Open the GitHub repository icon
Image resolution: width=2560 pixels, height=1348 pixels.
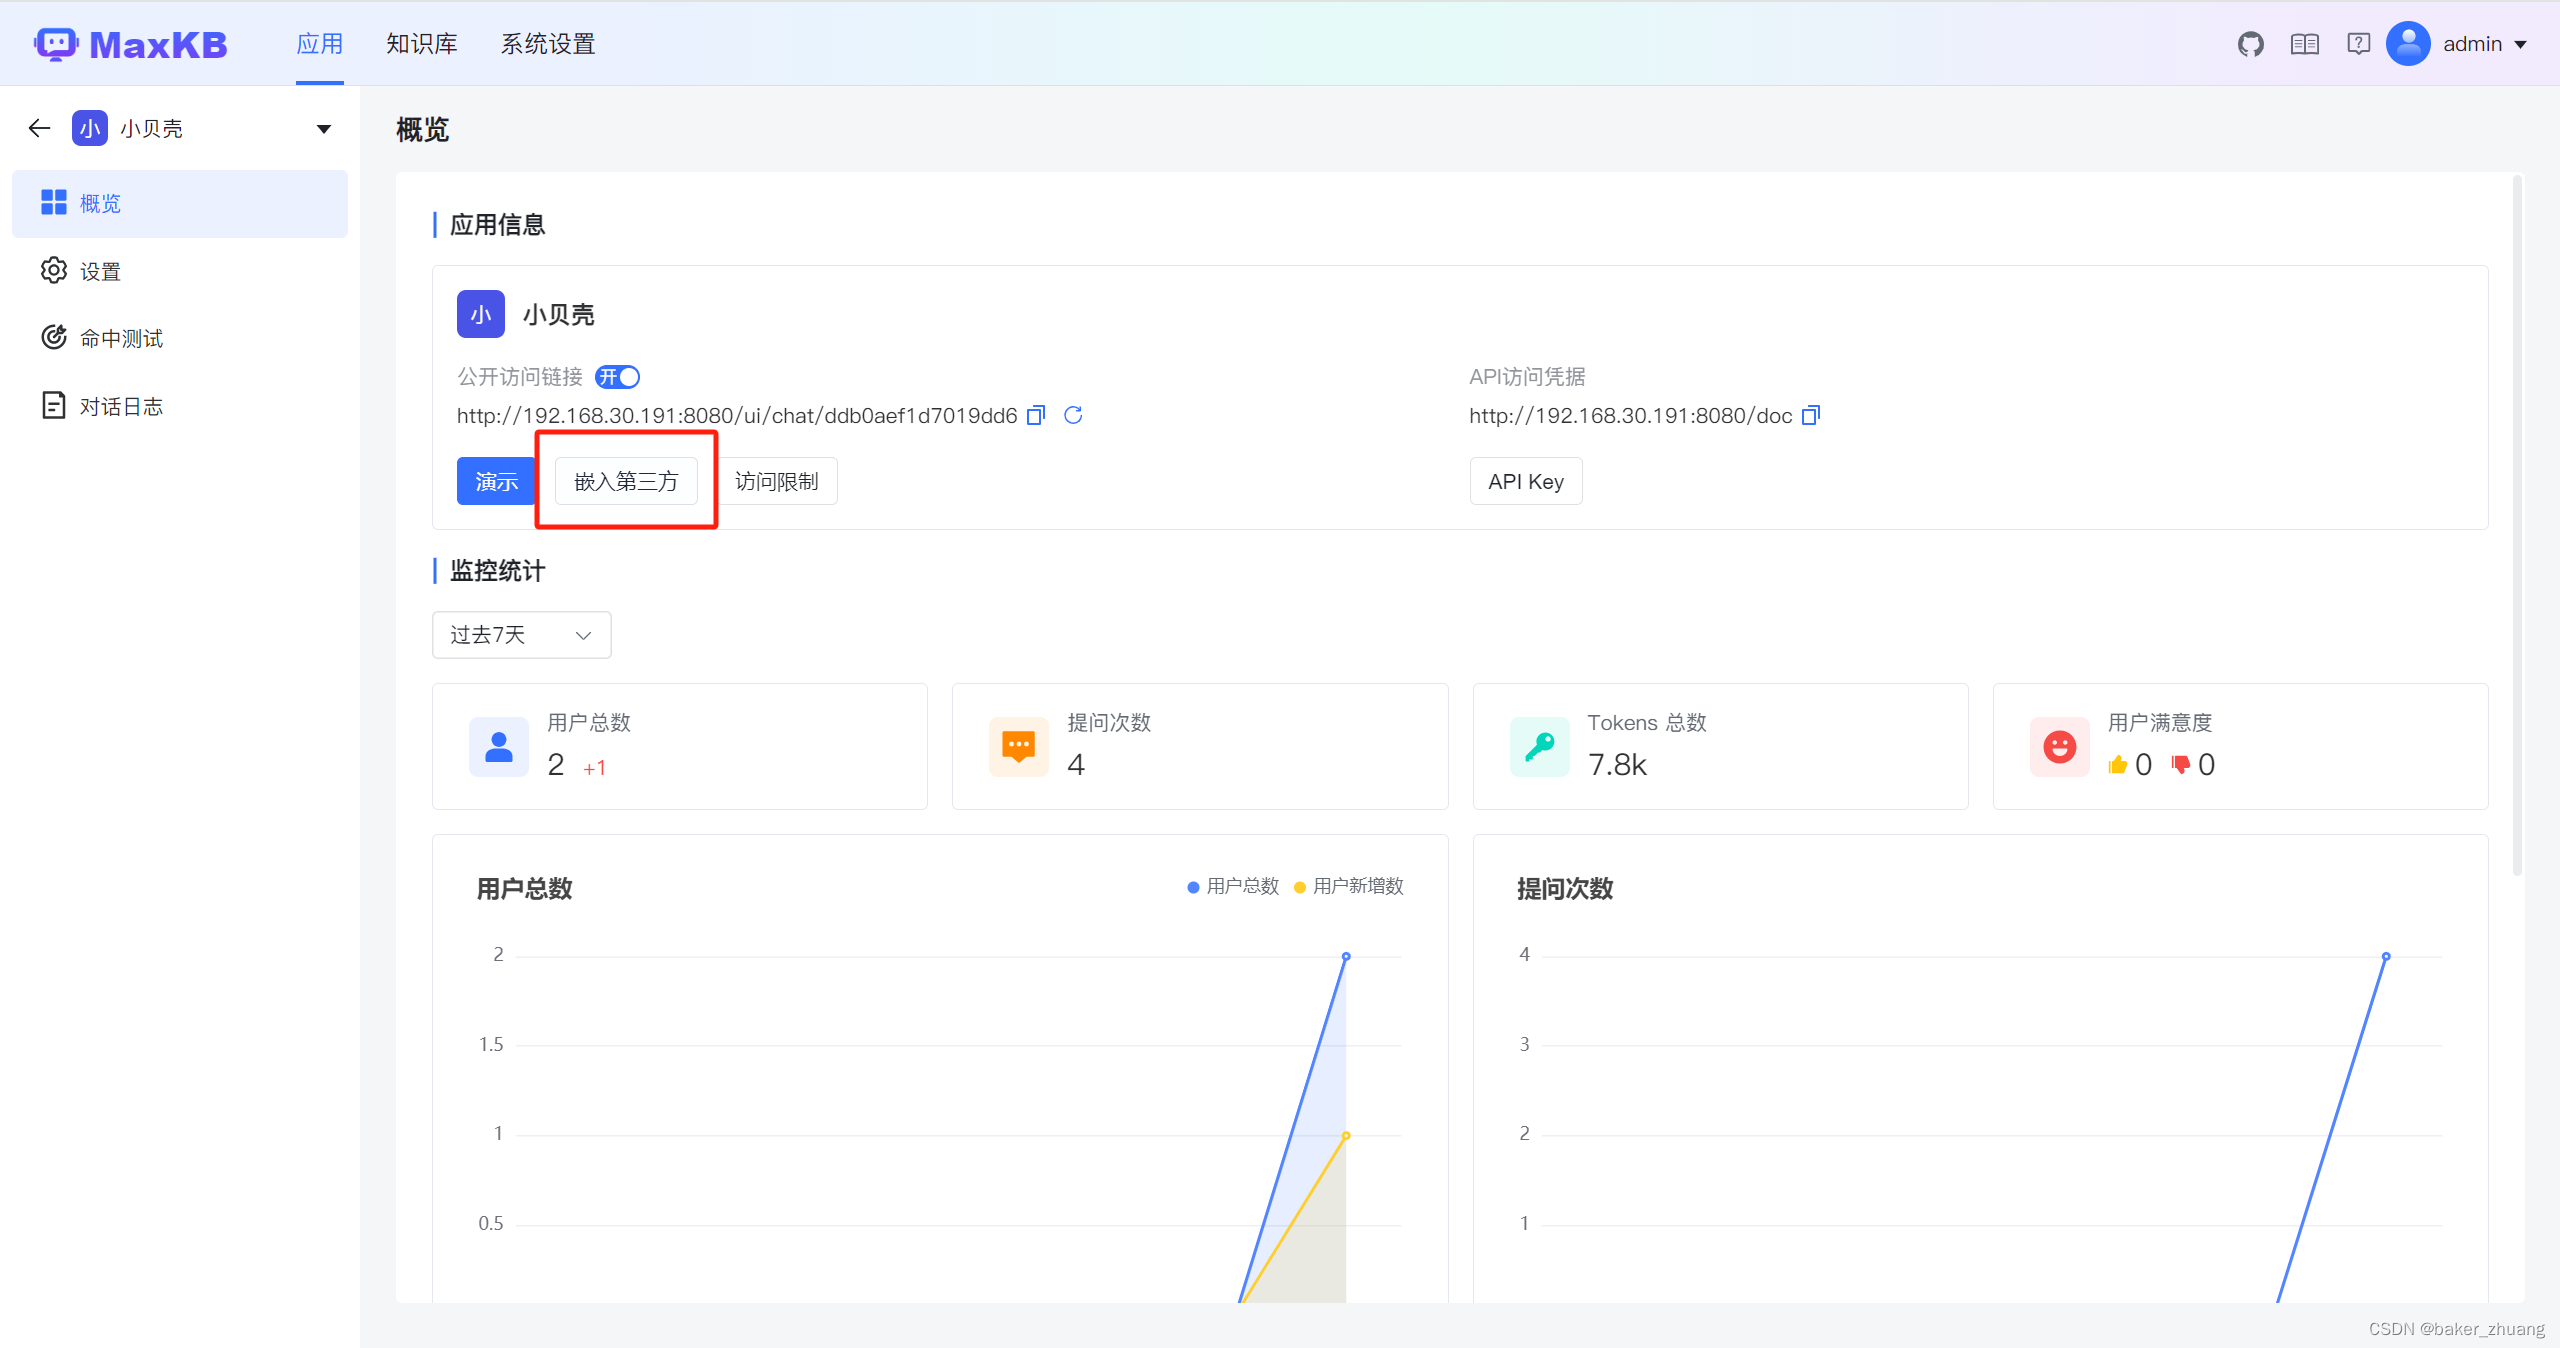tap(2250, 44)
